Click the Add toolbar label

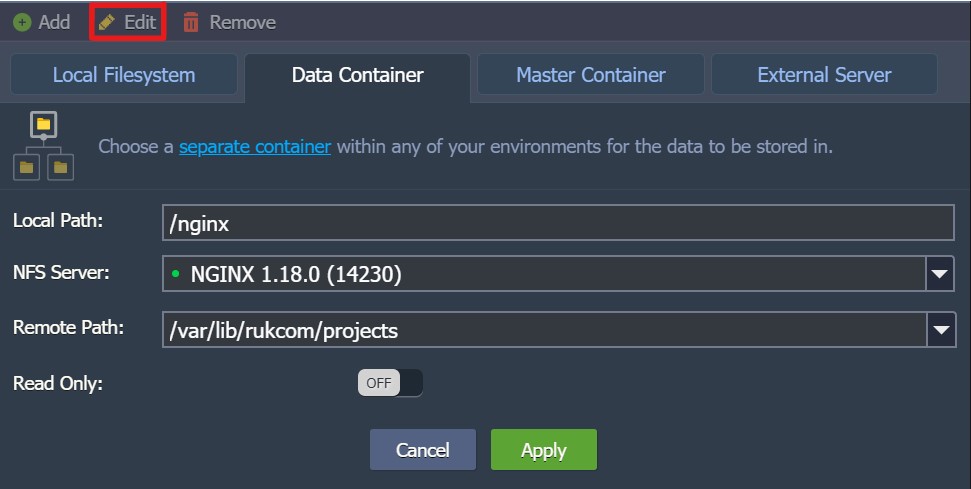click(x=54, y=22)
